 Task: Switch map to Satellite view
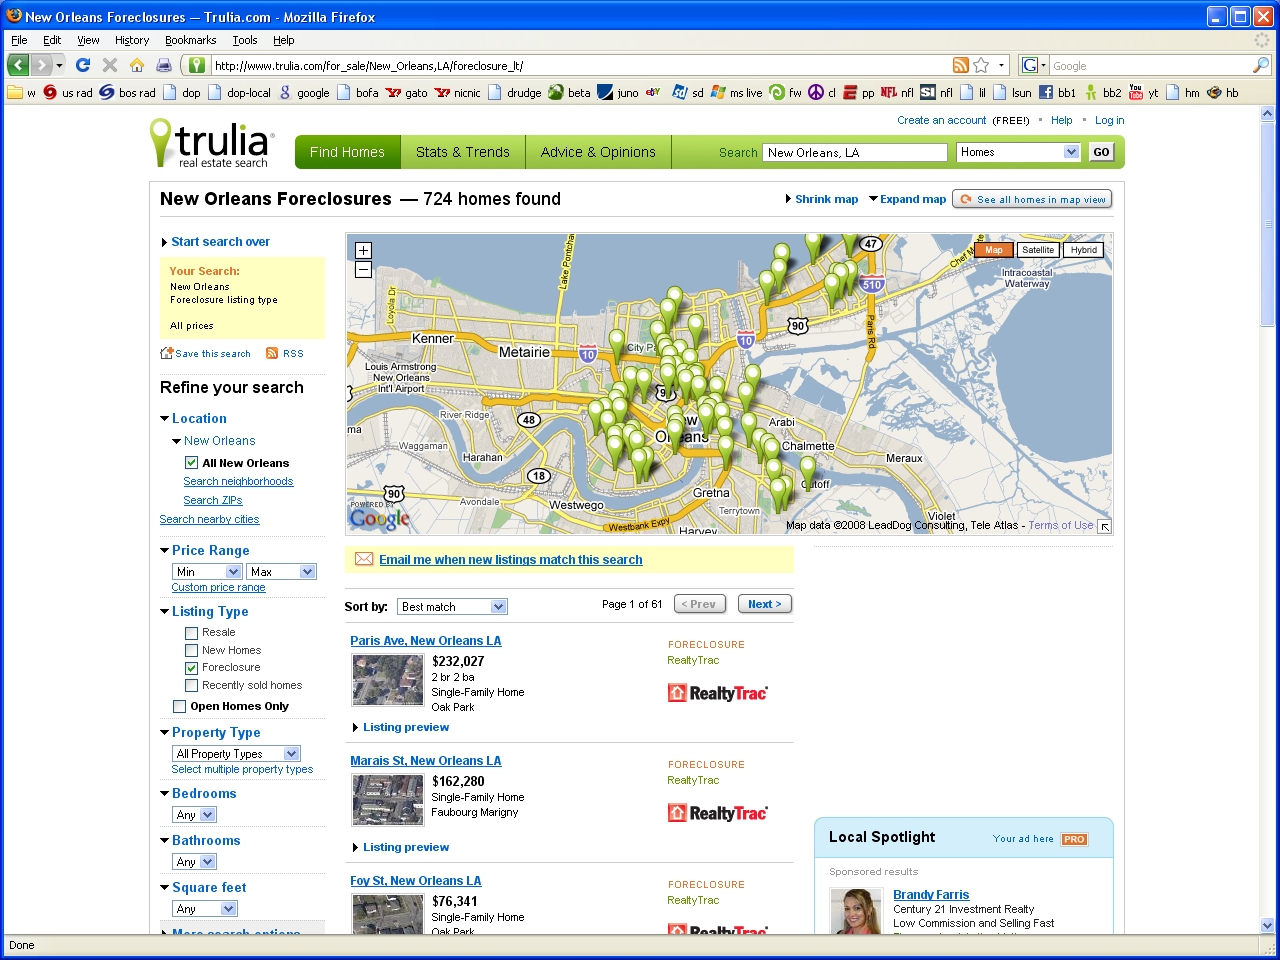(1038, 250)
